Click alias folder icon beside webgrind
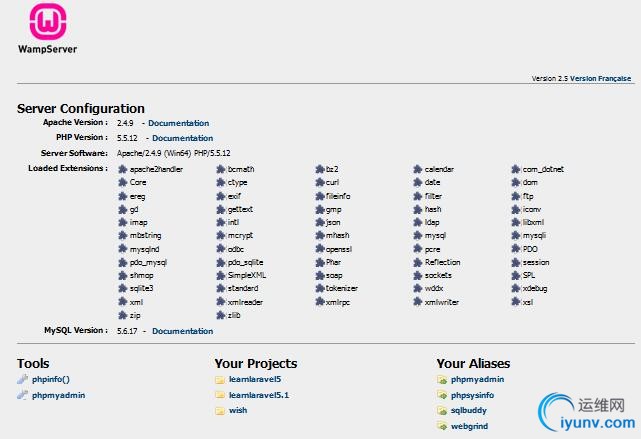Viewport: 641px width, 439px height. tap(442, 426)
